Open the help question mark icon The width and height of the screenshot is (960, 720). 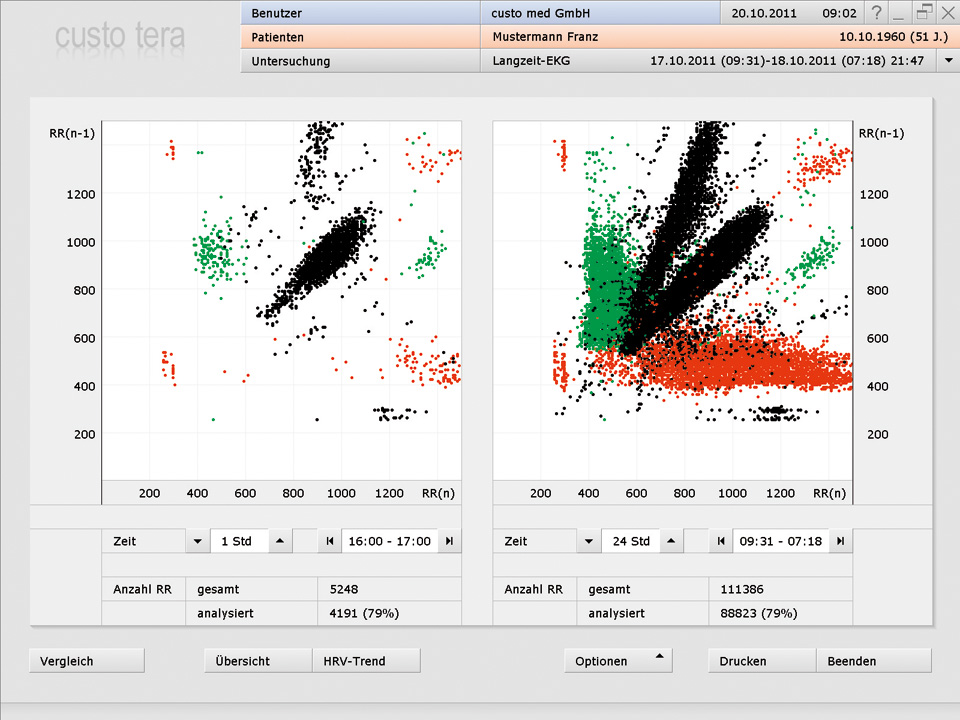(877, 13)
